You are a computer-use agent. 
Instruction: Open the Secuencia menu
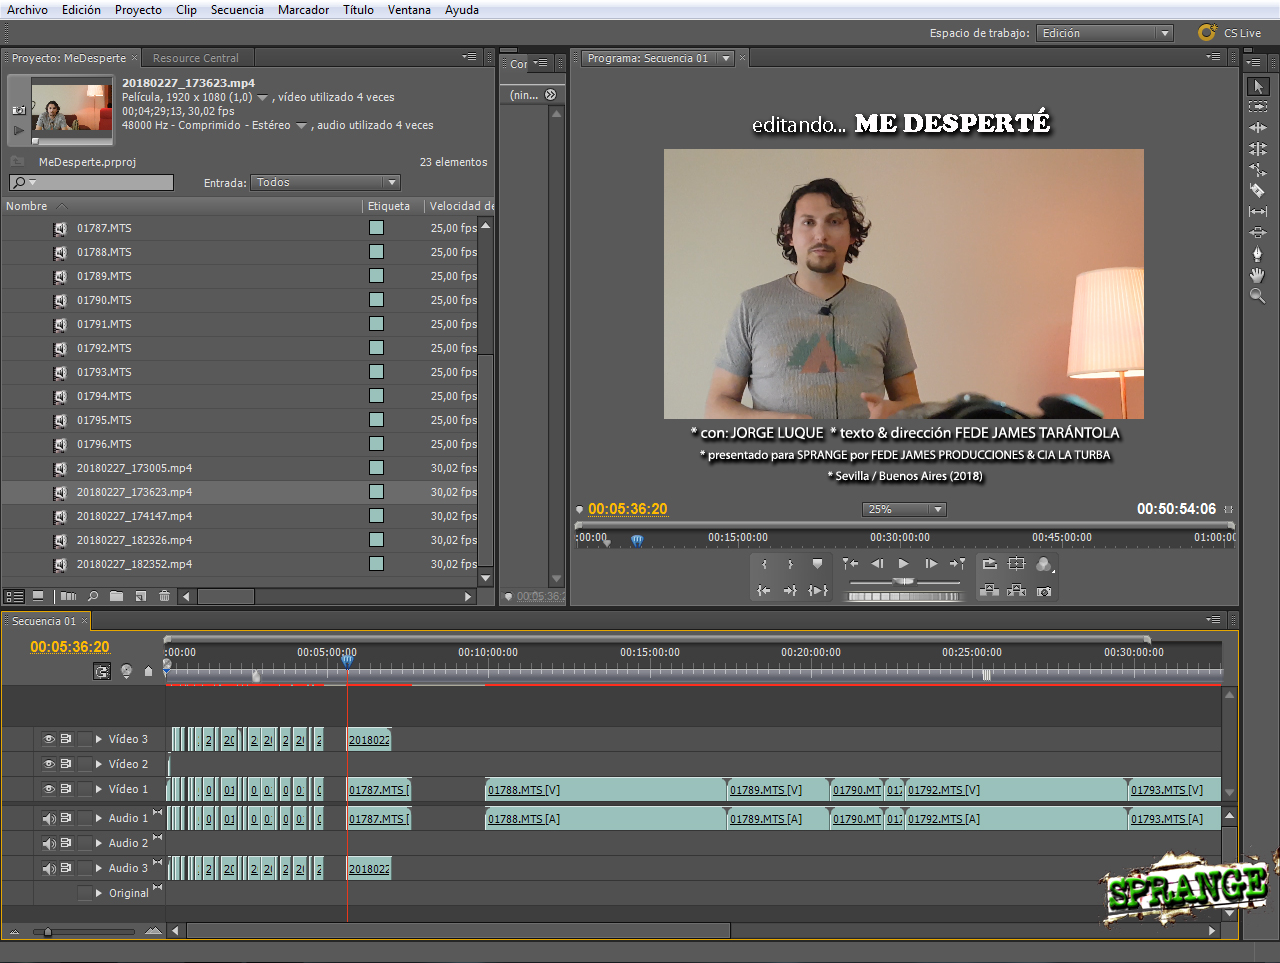click(x=237, y=10)
